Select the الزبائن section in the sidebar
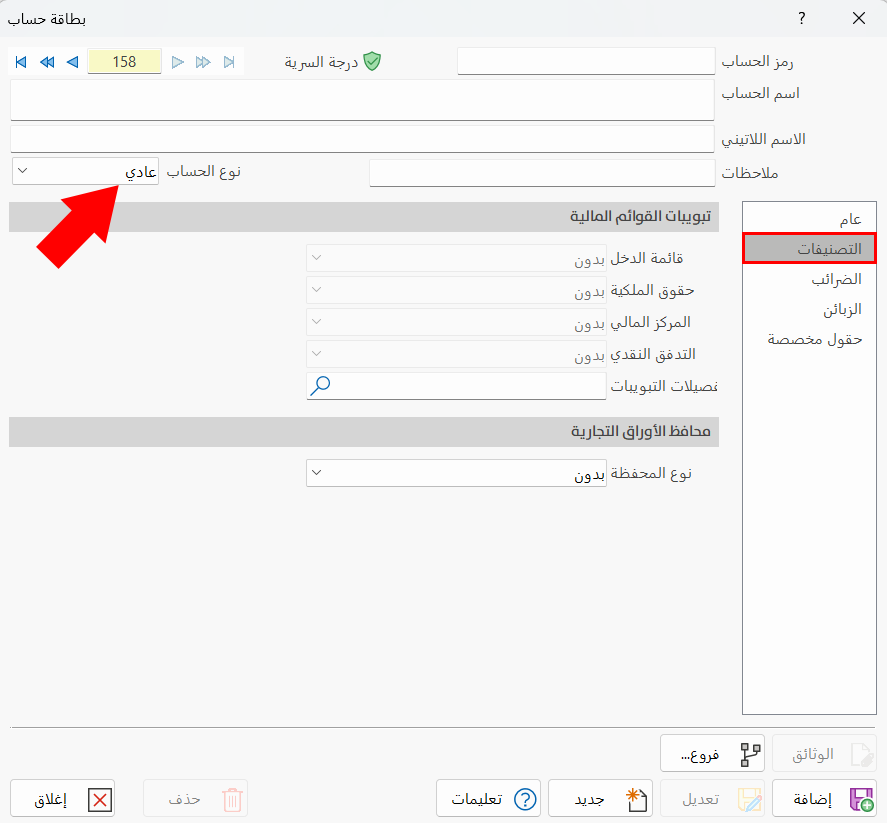 [810, 310]
